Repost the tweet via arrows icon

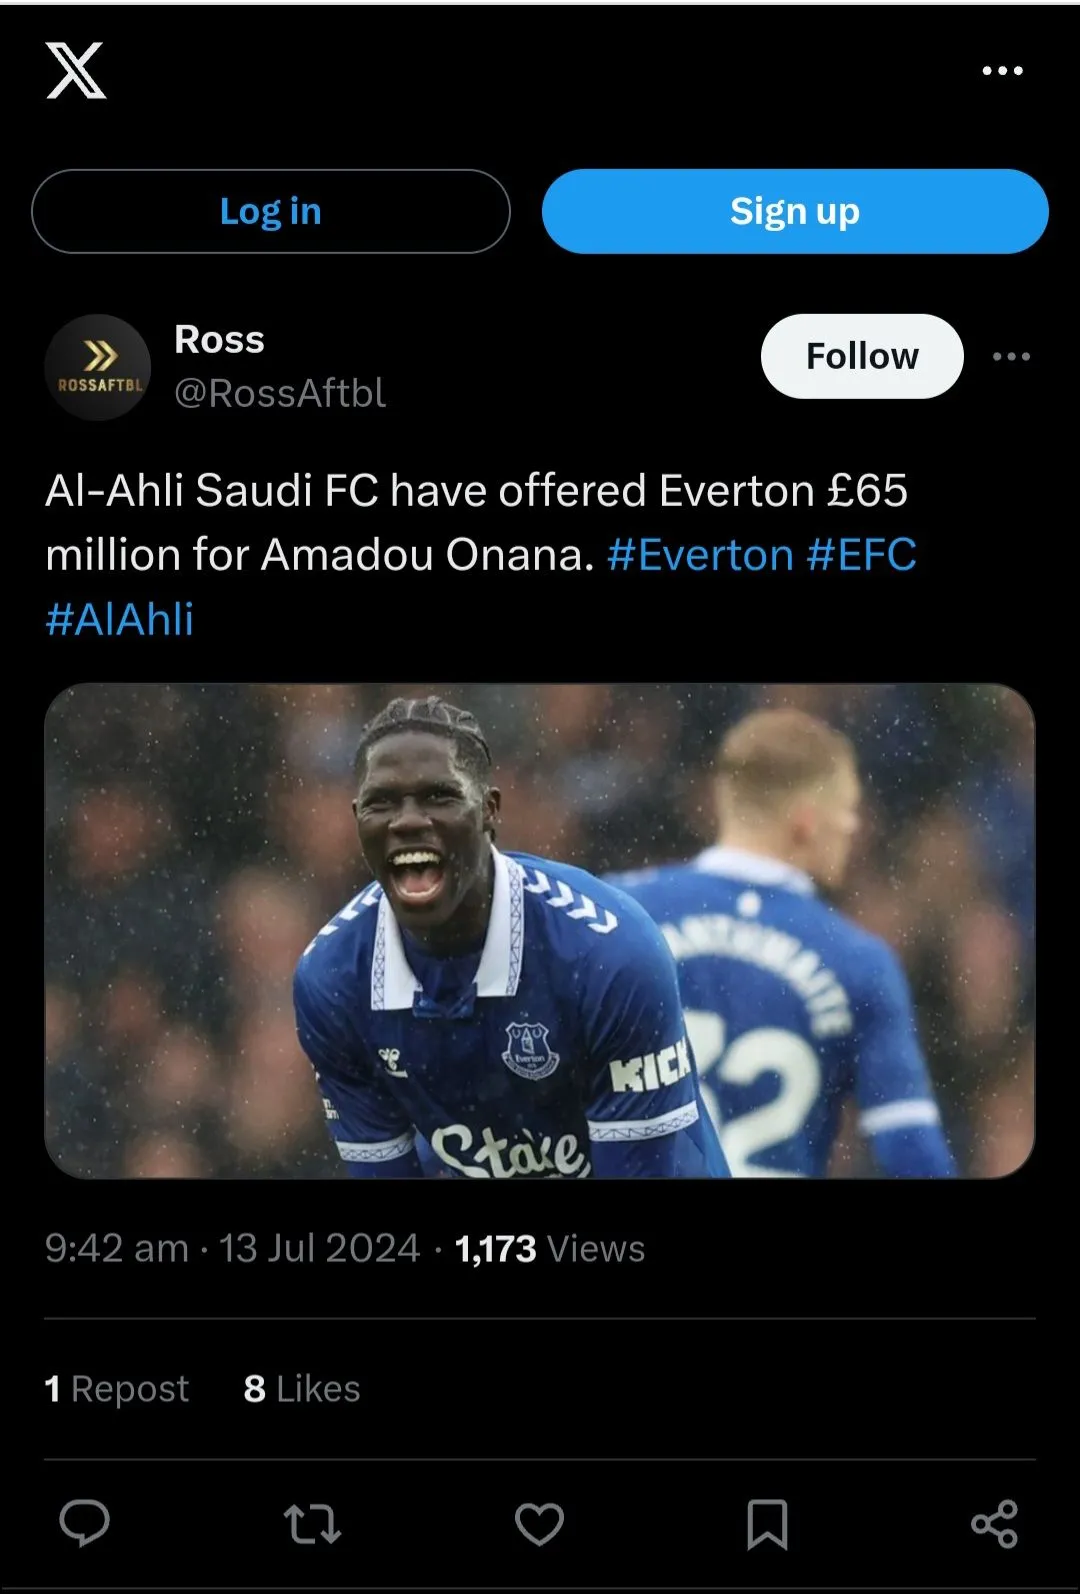pos(313,1524)
